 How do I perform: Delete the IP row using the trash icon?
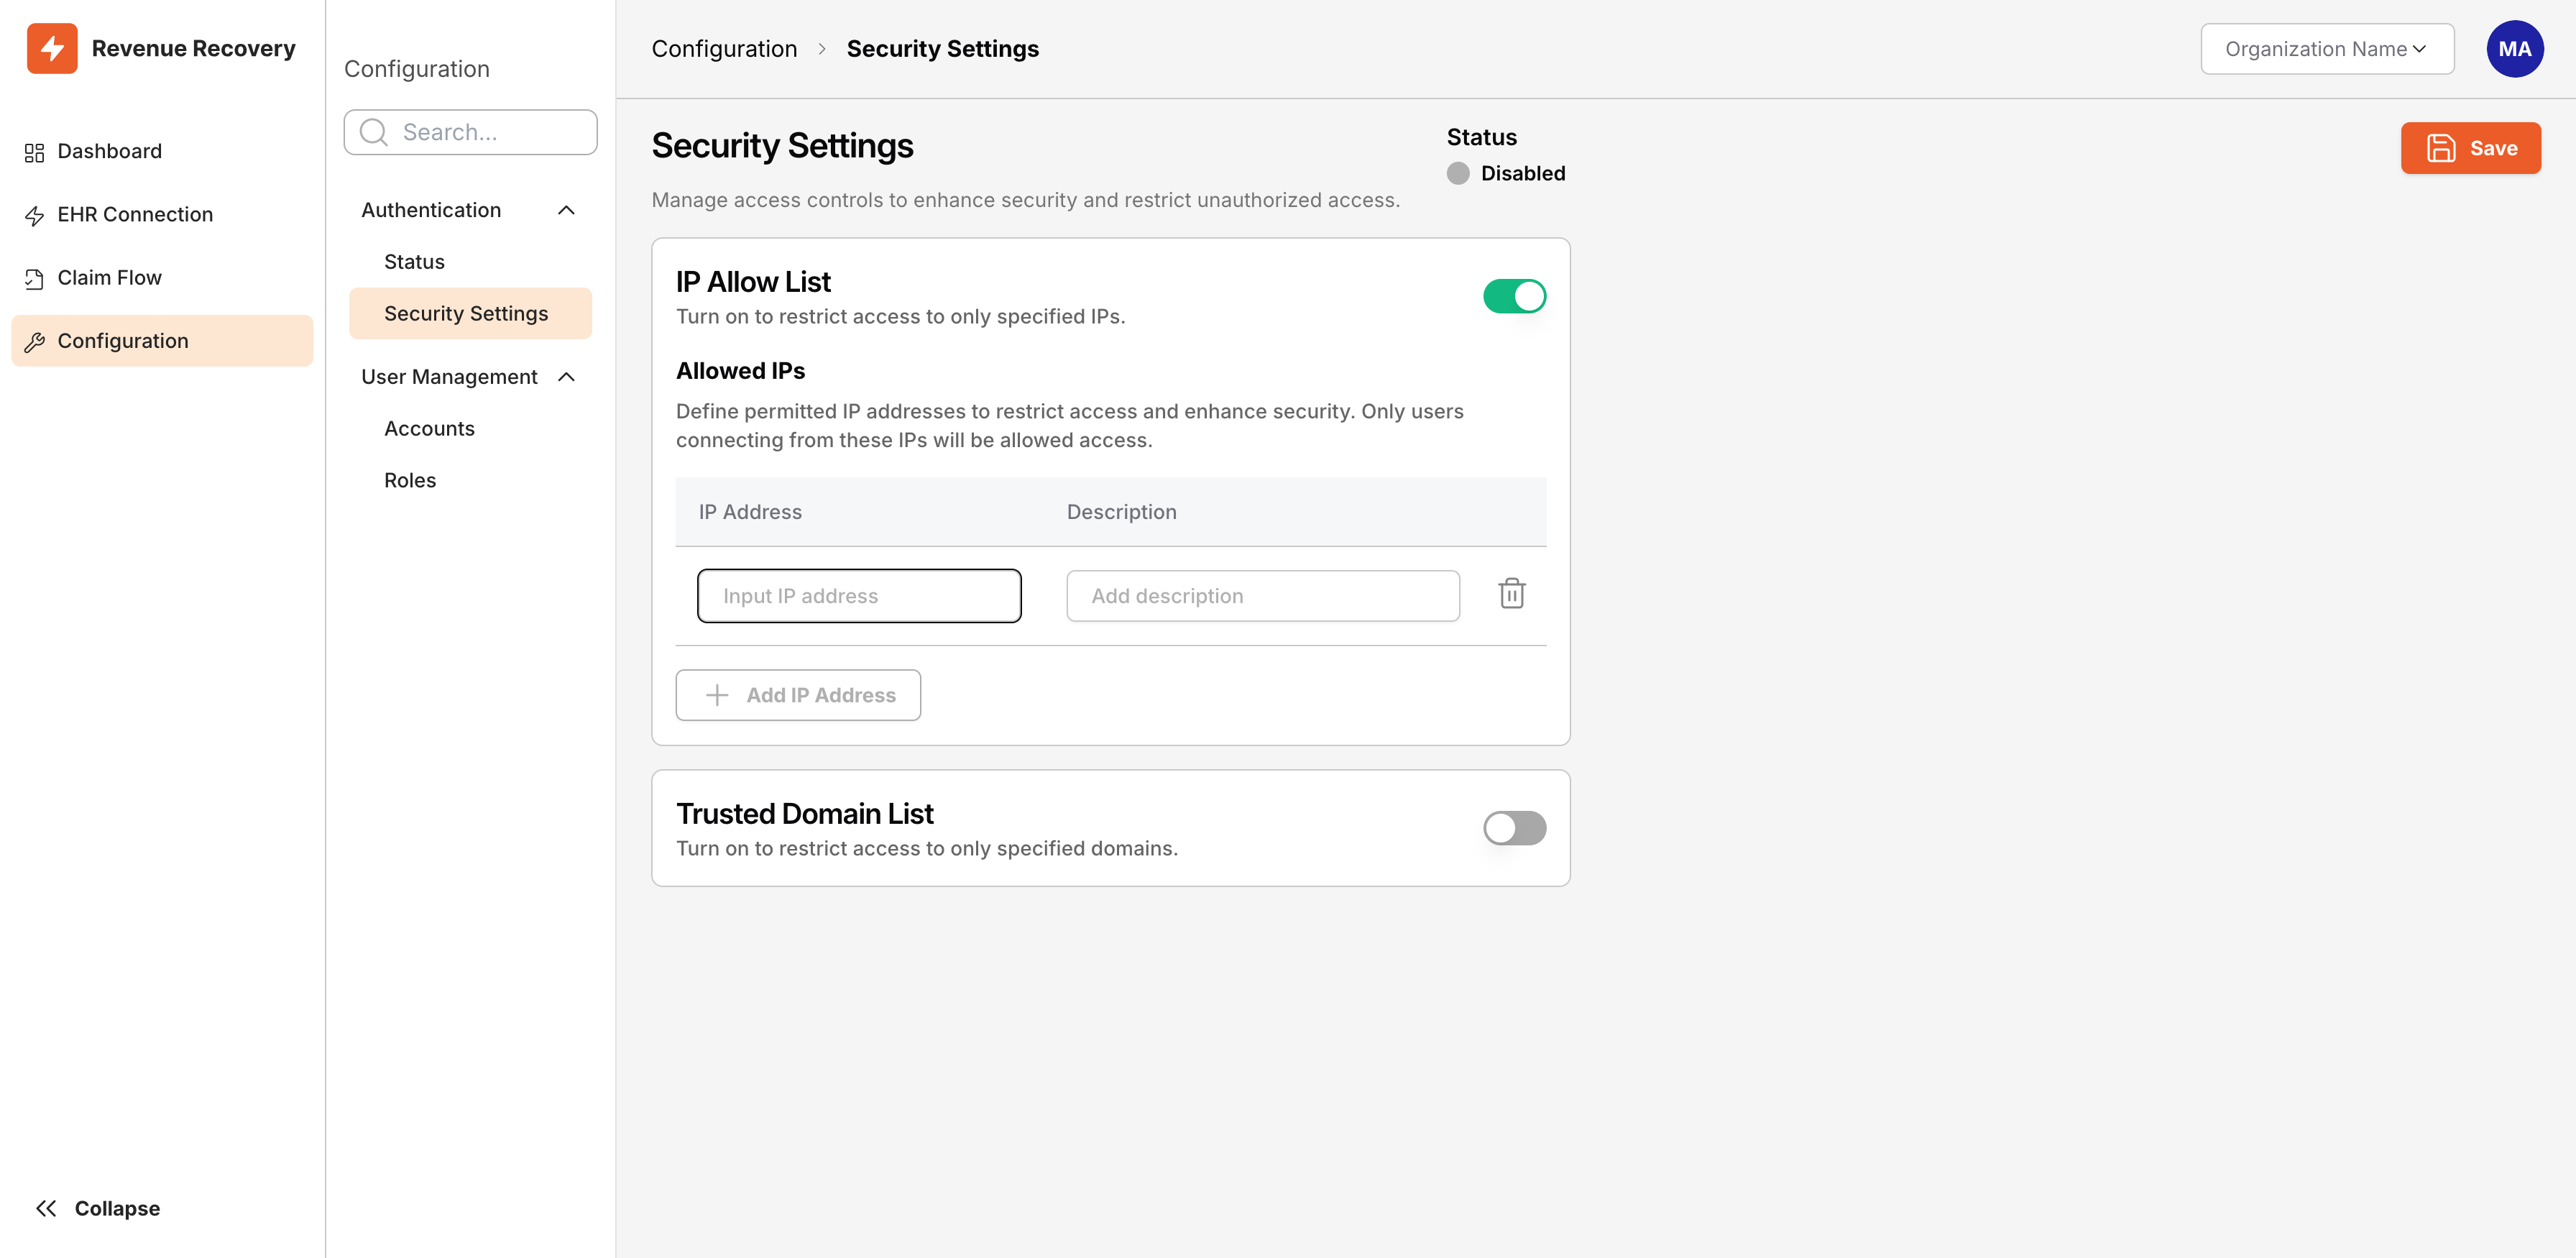pos(1511,593)
